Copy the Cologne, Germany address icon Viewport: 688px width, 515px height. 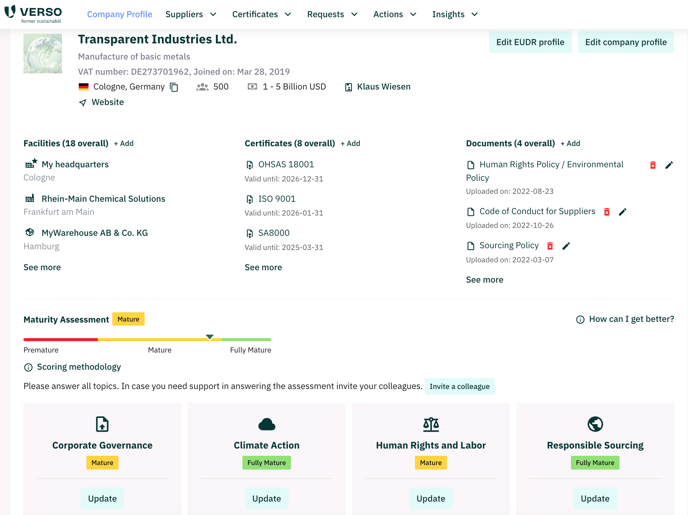pos(174,87)
